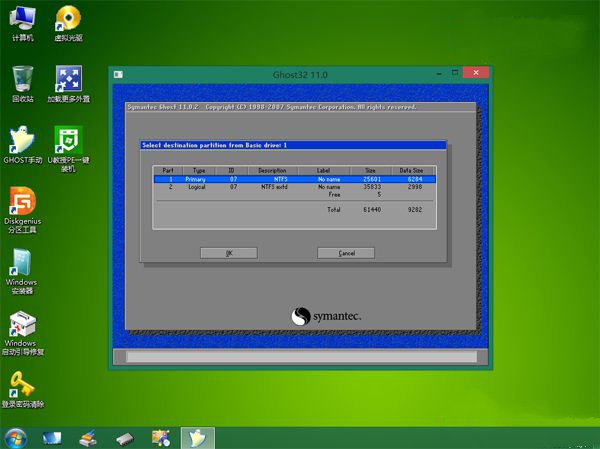
Task: Open the 虚拟光驱 virtual drive icon
Action: point(68,23)
